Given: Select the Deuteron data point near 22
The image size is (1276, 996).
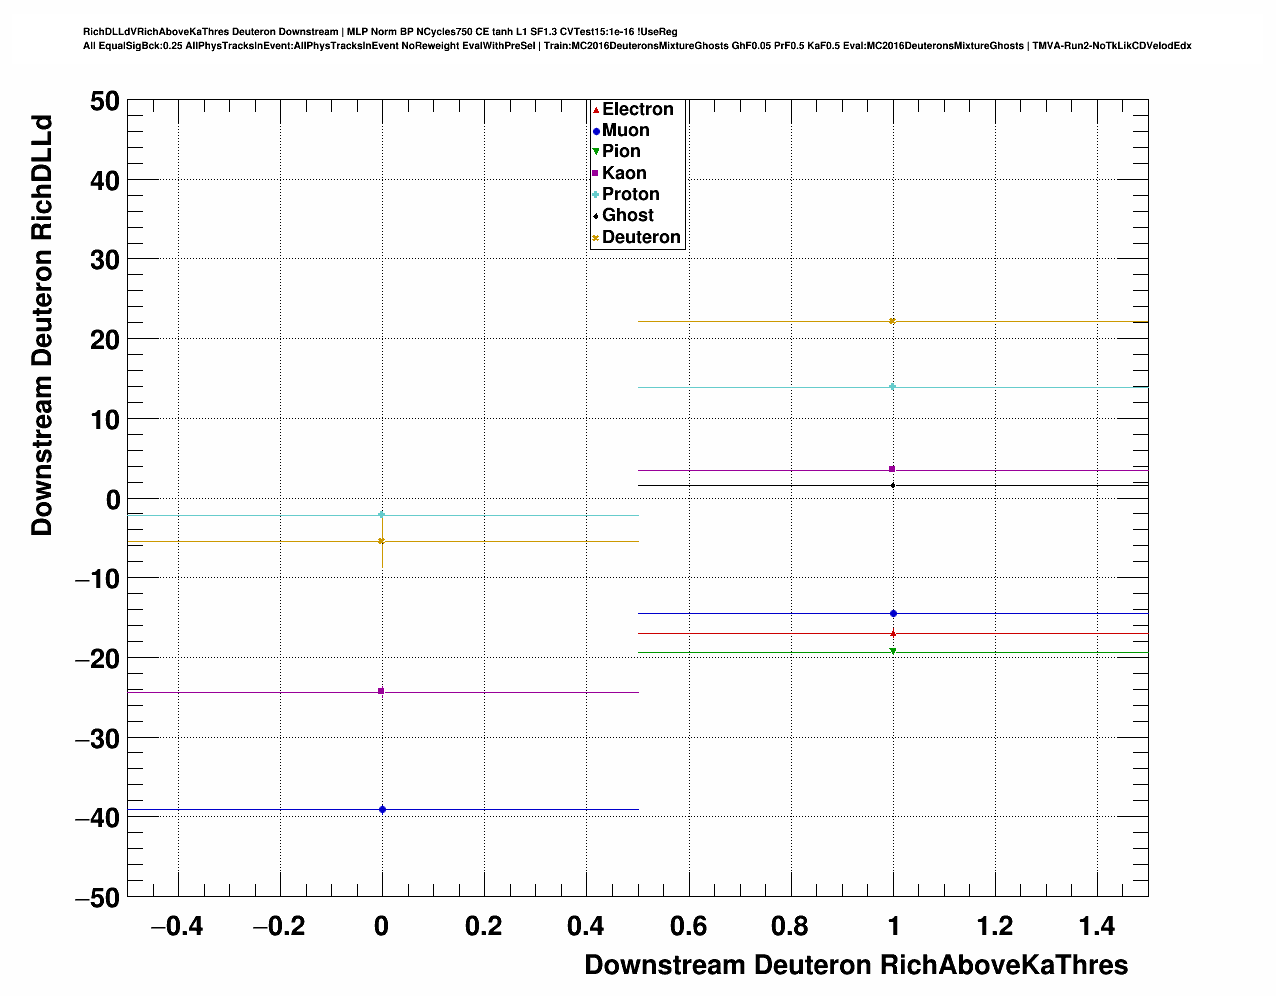Looking at the screenshot, I should click(892, 321).
